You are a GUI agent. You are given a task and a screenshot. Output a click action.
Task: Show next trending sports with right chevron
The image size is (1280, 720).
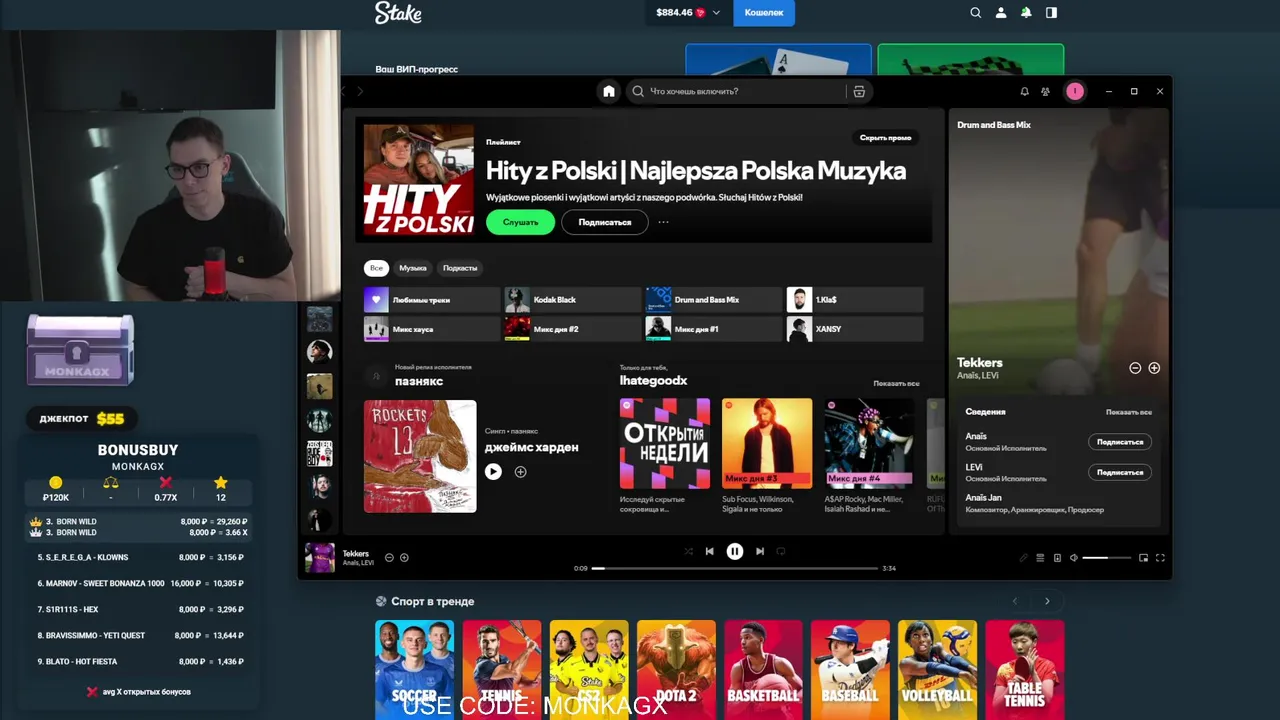tap(1047, 601)
